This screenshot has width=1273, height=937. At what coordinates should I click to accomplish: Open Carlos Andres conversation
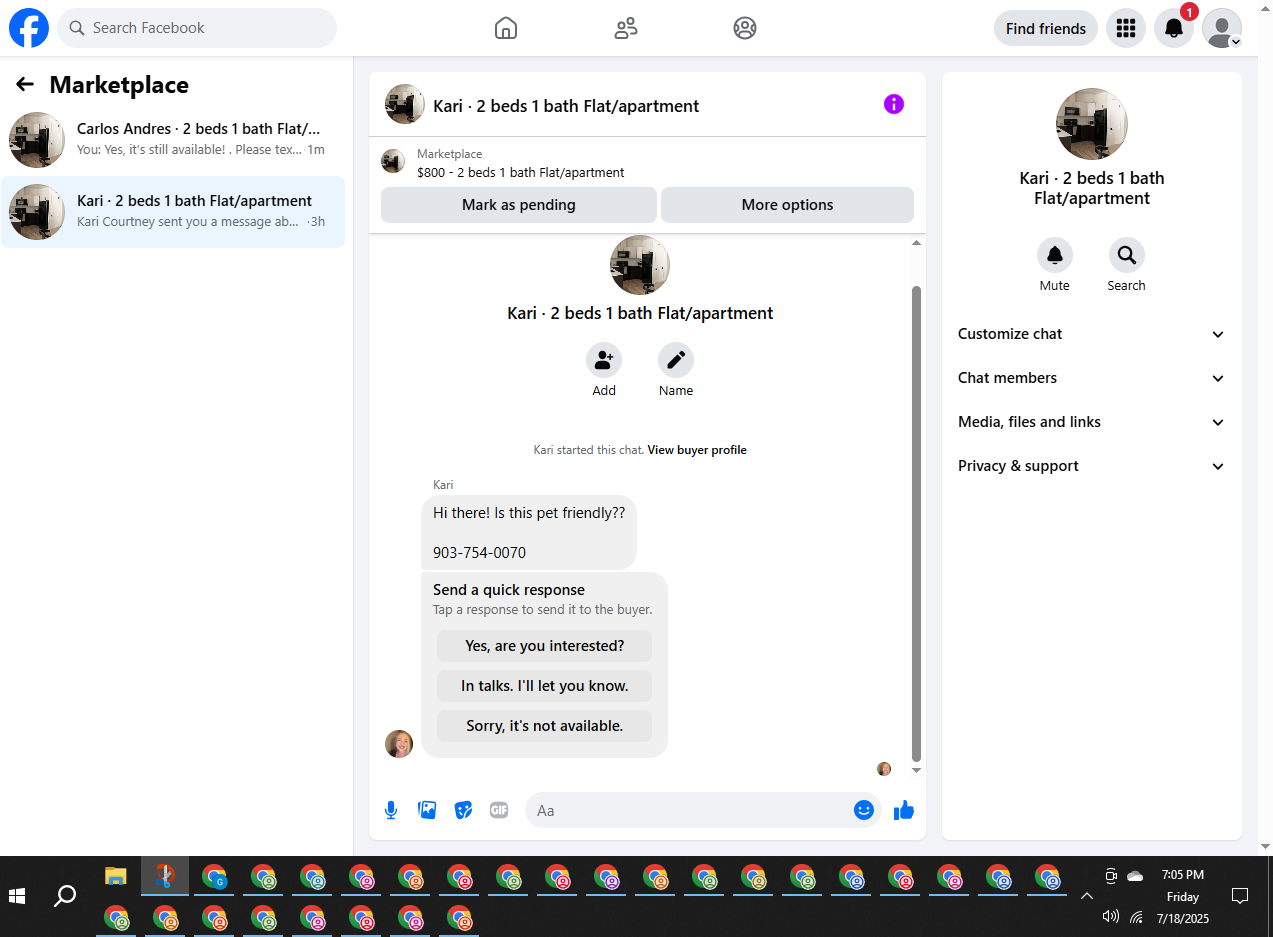pyautogui.click(x=173, y=139)
